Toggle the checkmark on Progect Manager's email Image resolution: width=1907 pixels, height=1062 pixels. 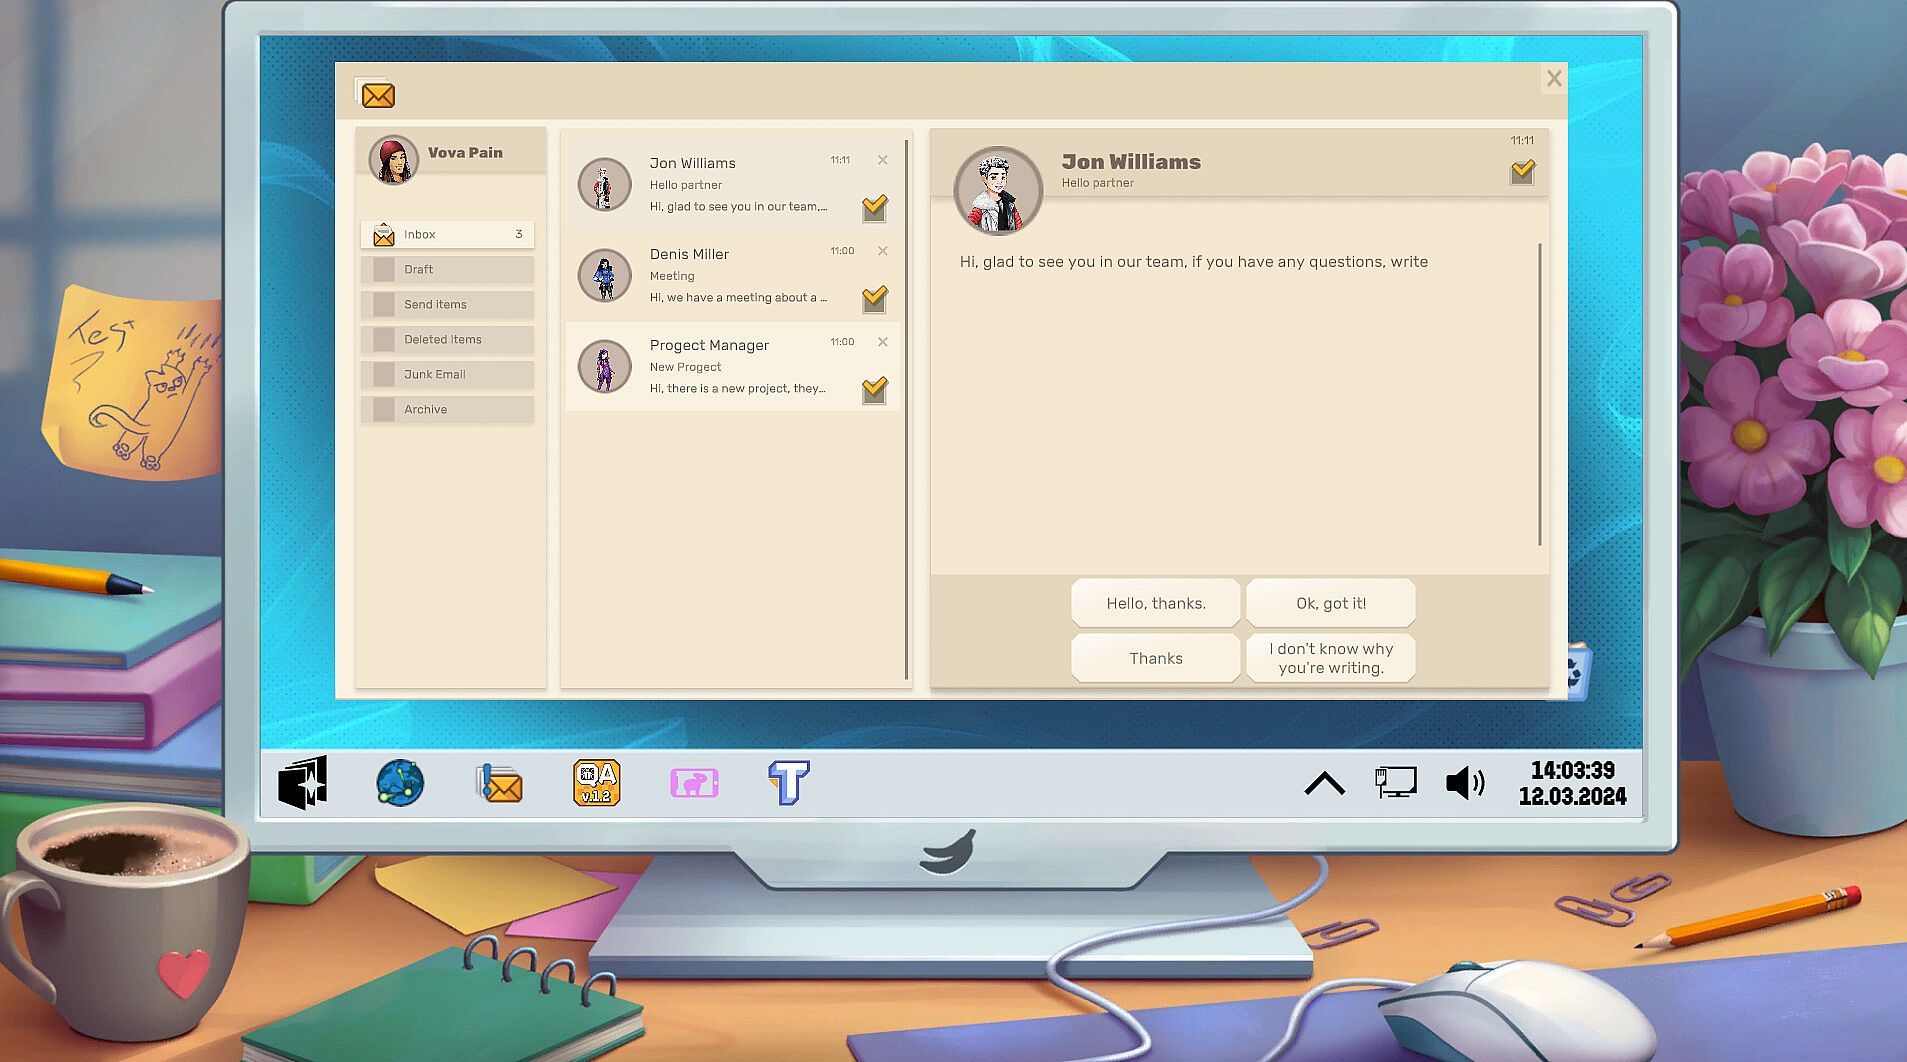[x=875, y=390]
